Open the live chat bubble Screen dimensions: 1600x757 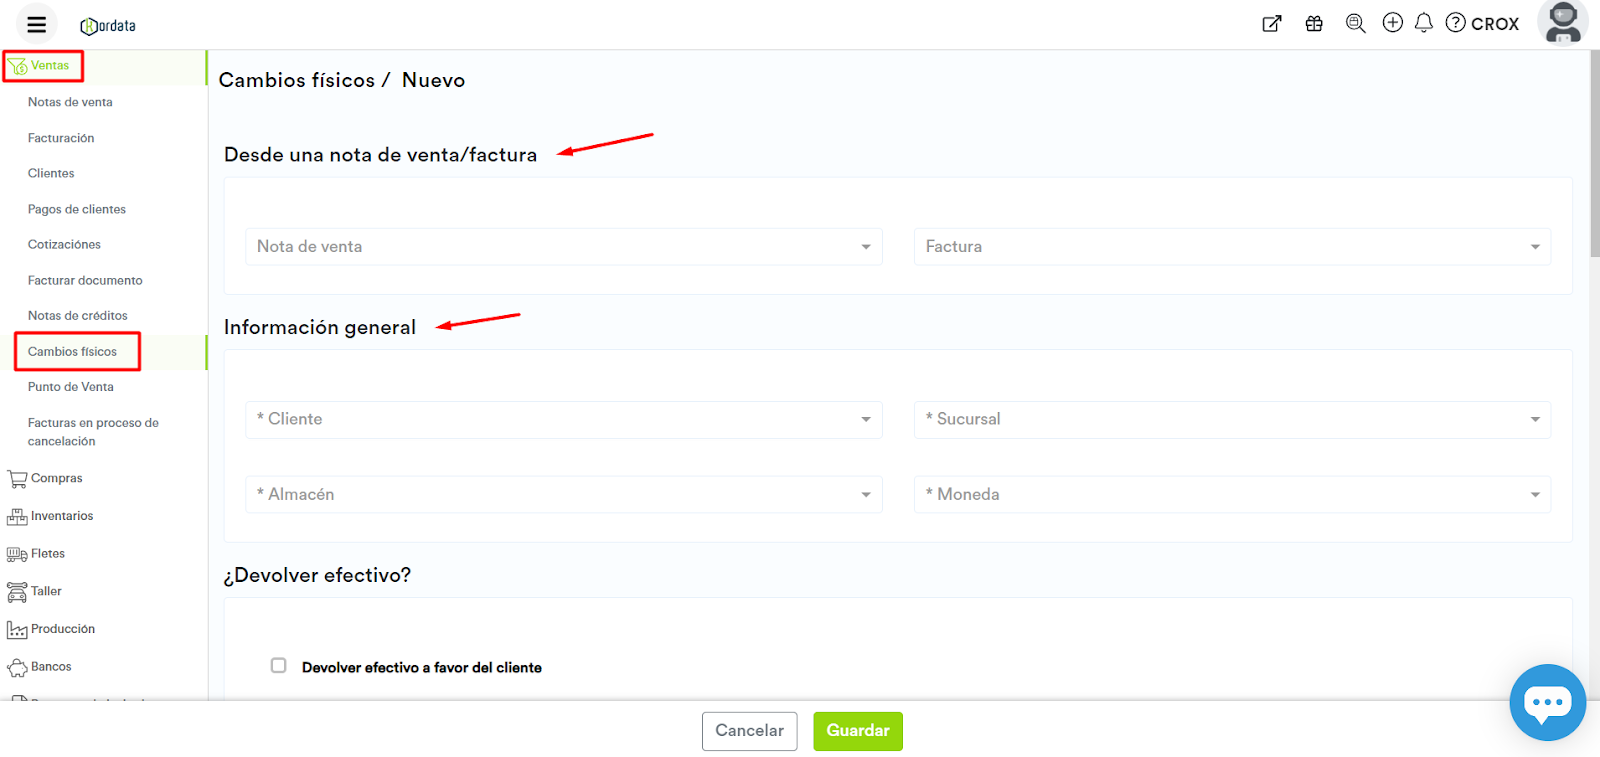[x=1547, y=702]
